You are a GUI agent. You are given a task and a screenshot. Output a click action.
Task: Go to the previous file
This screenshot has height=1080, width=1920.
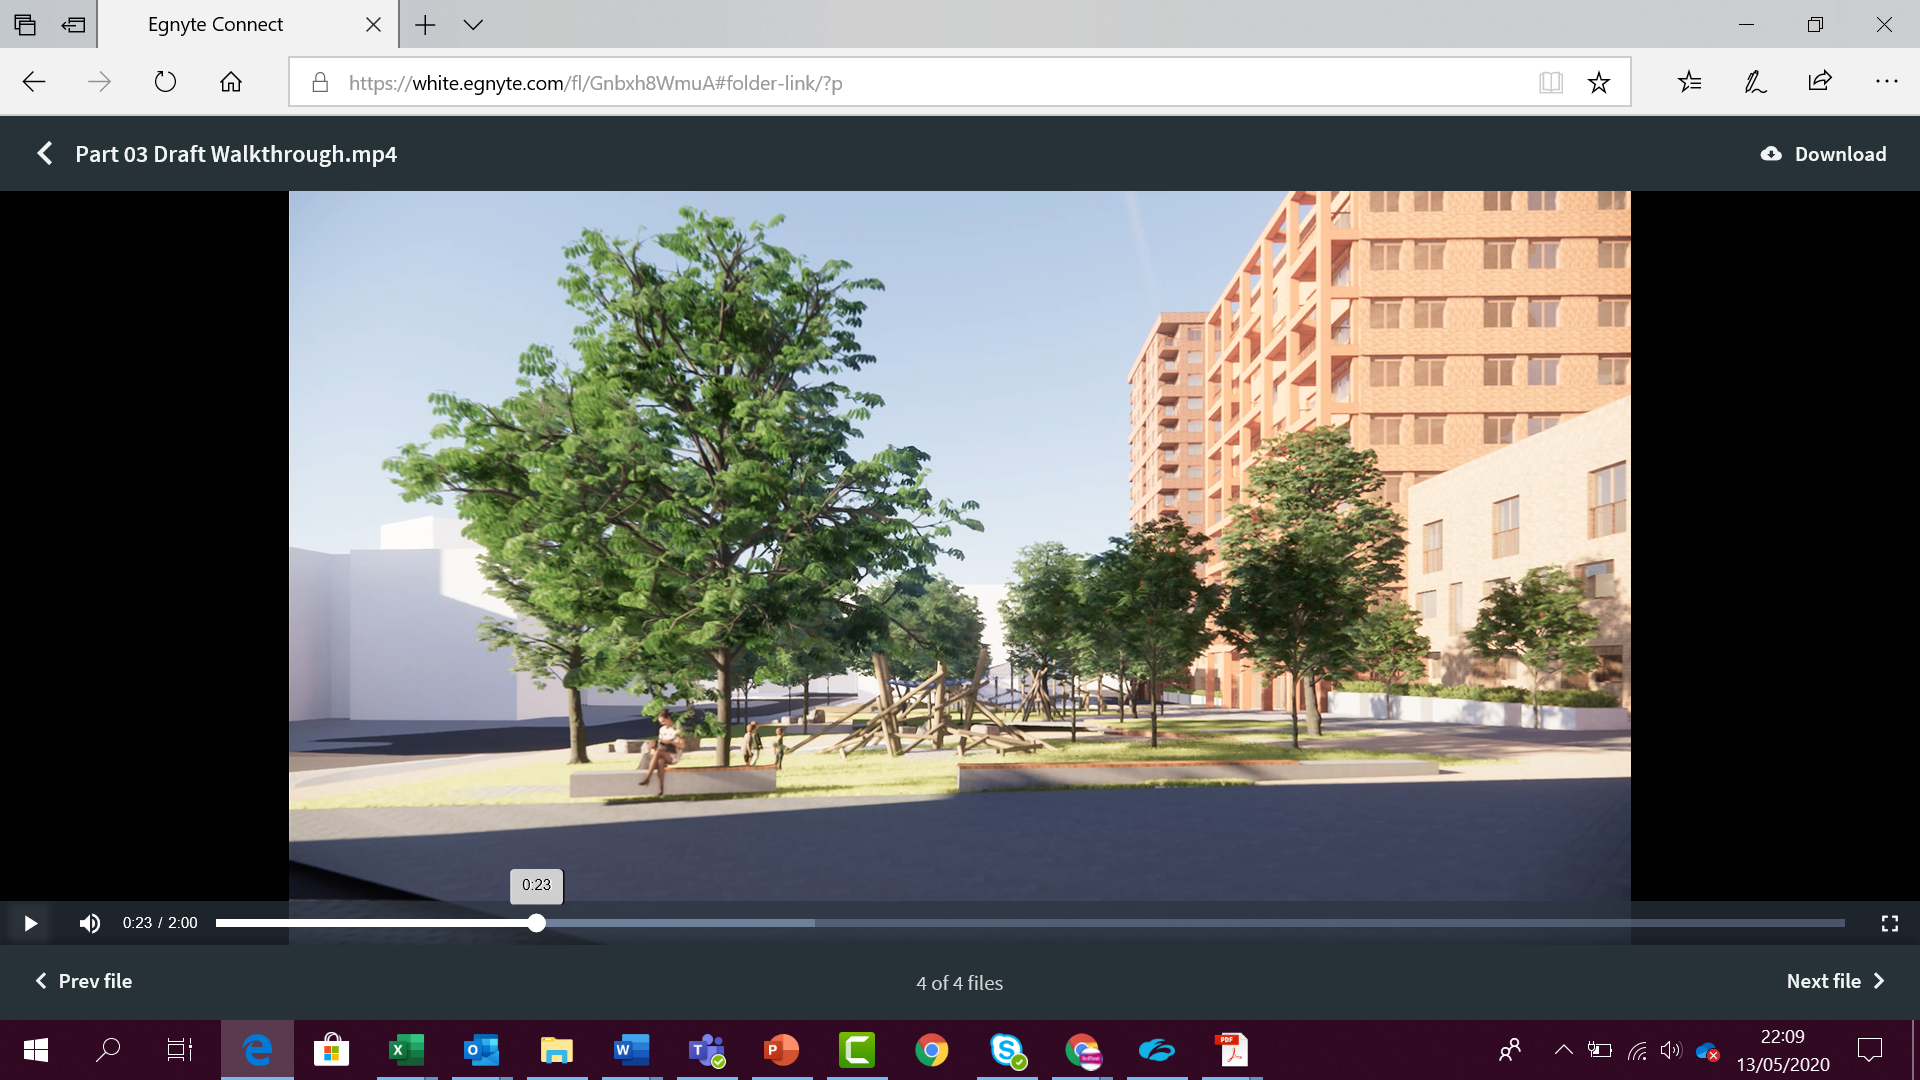pyautogui.click(x=84, y=981)
